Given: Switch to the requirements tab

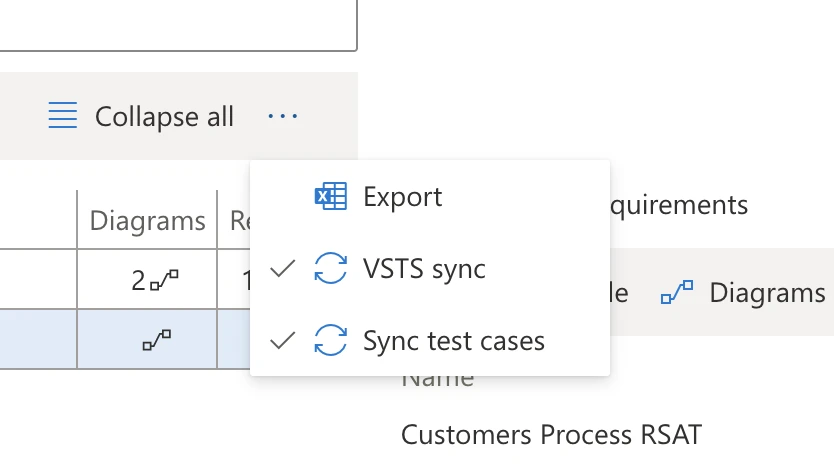Looking at the screenshot, I should [678, 205].
